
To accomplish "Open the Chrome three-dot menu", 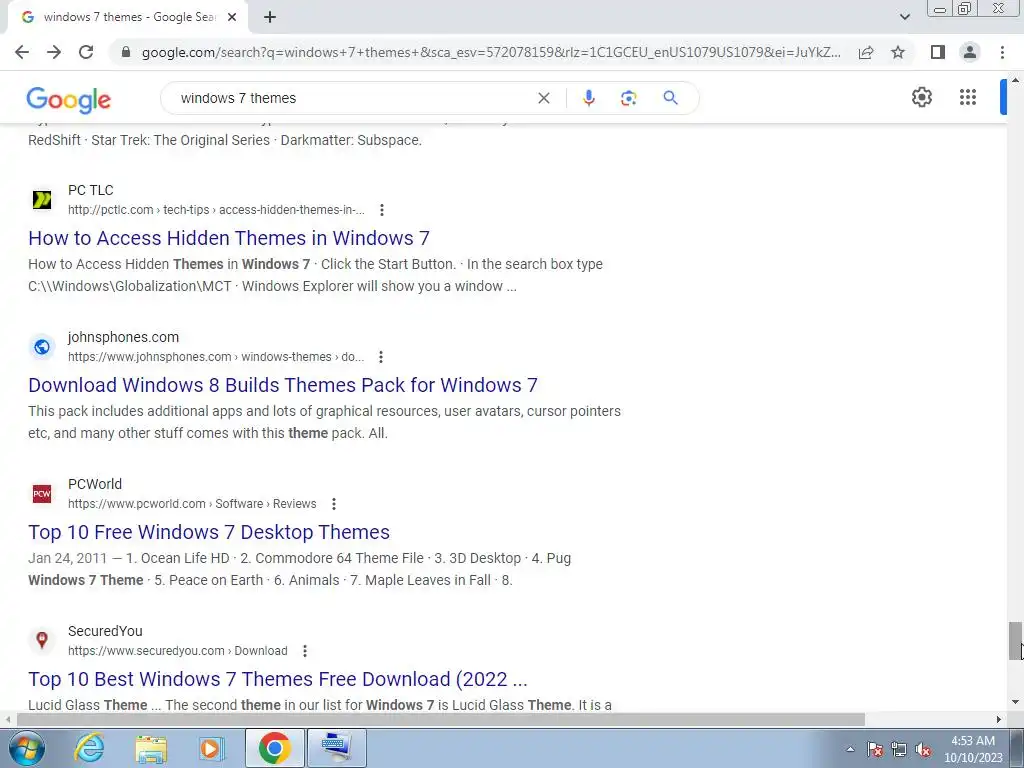I will pyautogui.click(x=1002, y=52).
